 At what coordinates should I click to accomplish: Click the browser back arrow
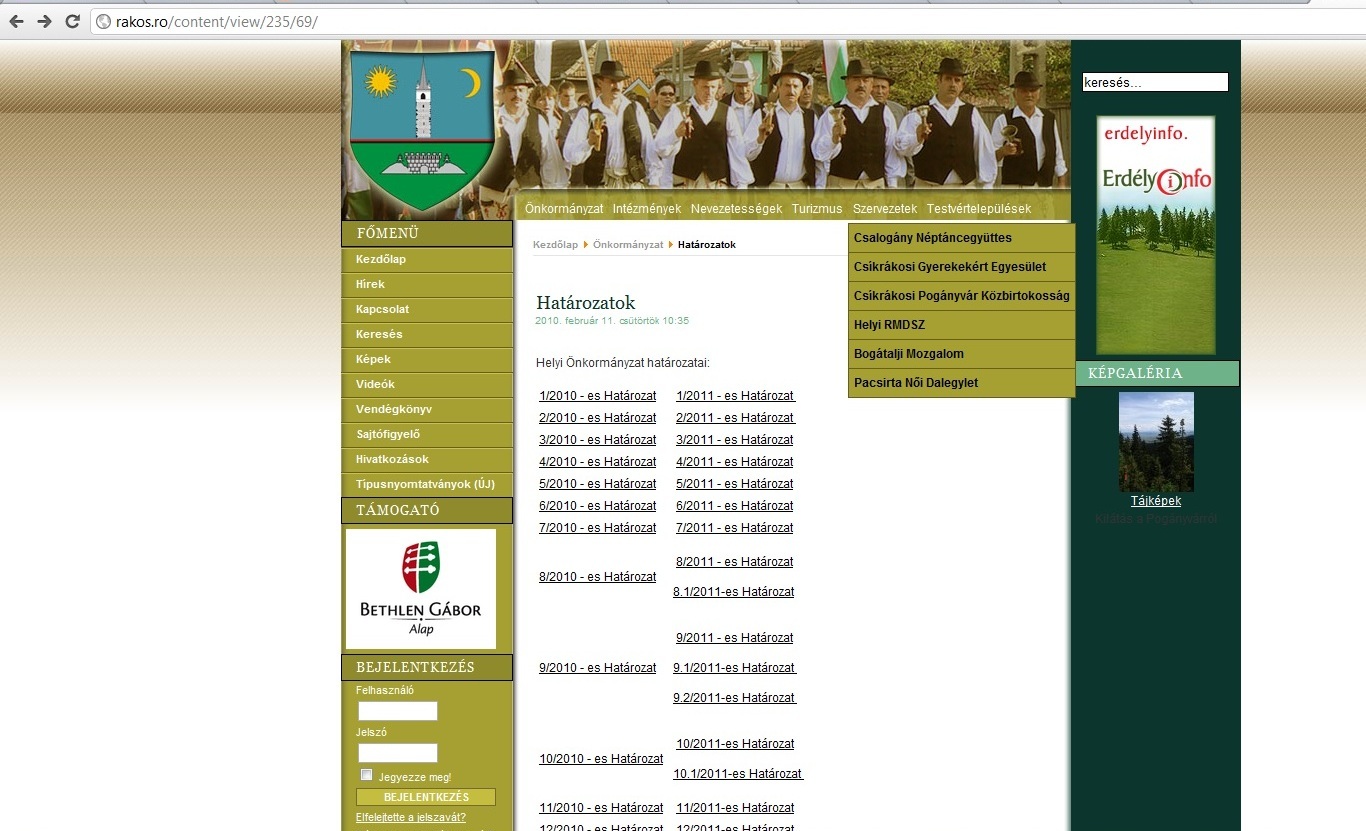16,21
